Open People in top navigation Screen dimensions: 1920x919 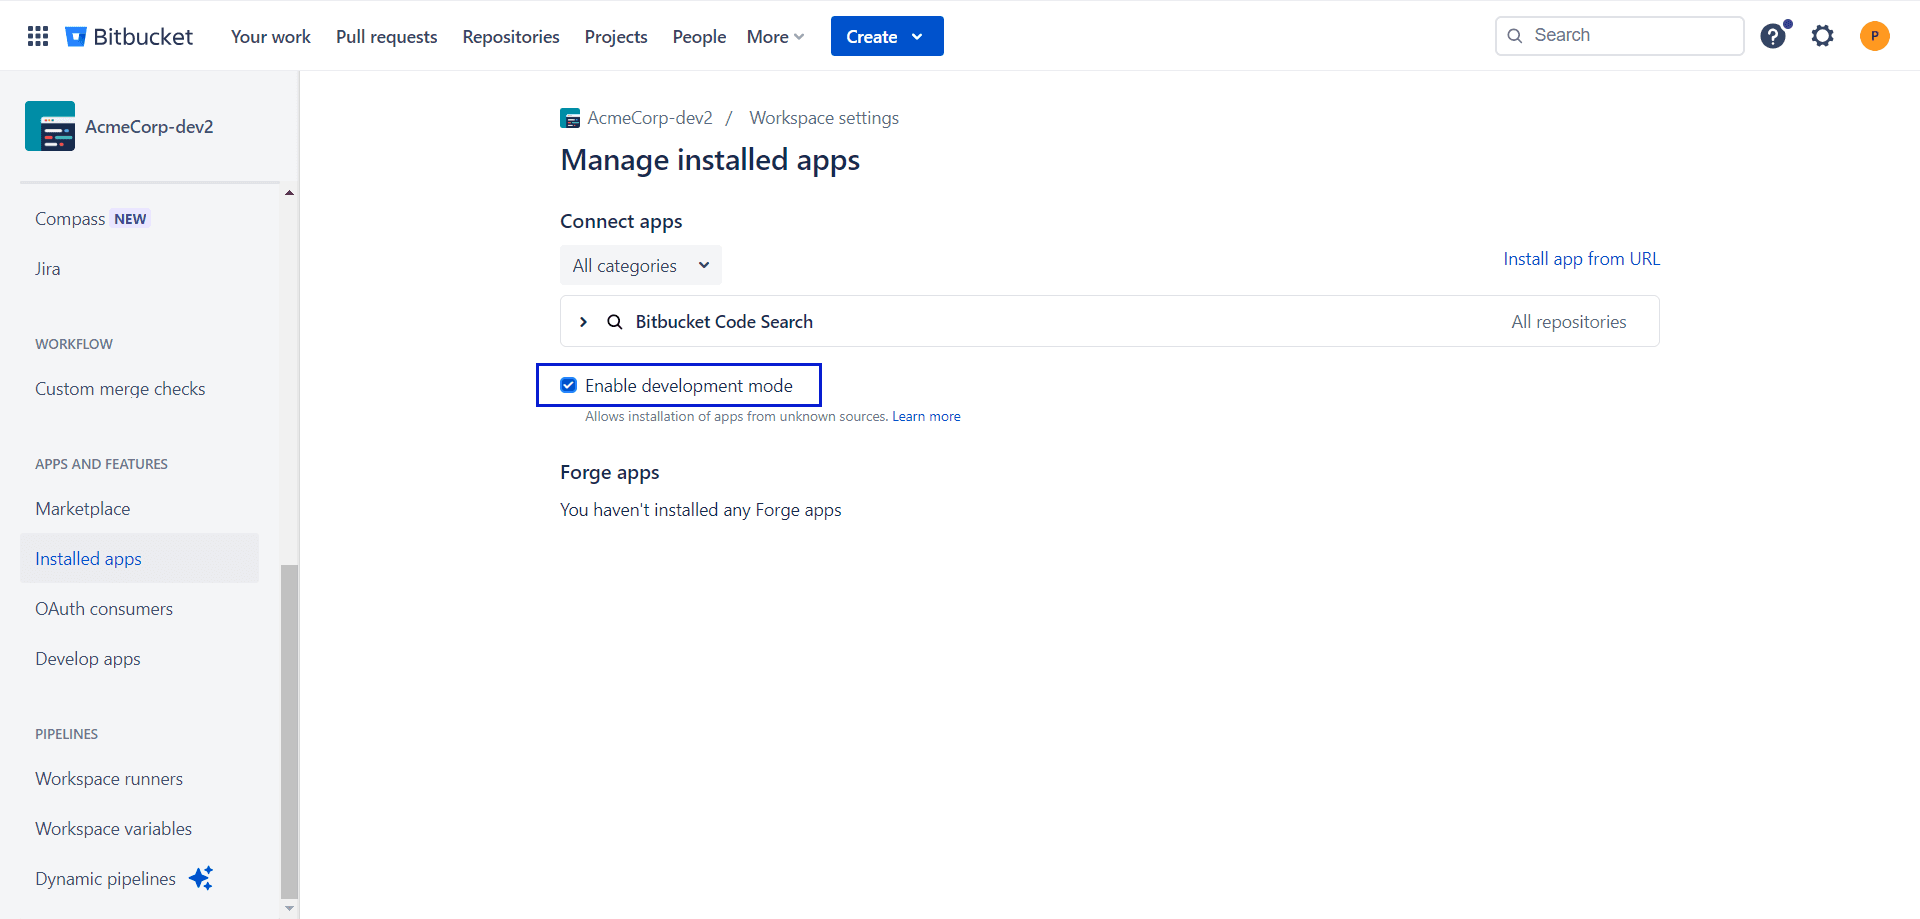pos(699,37)
